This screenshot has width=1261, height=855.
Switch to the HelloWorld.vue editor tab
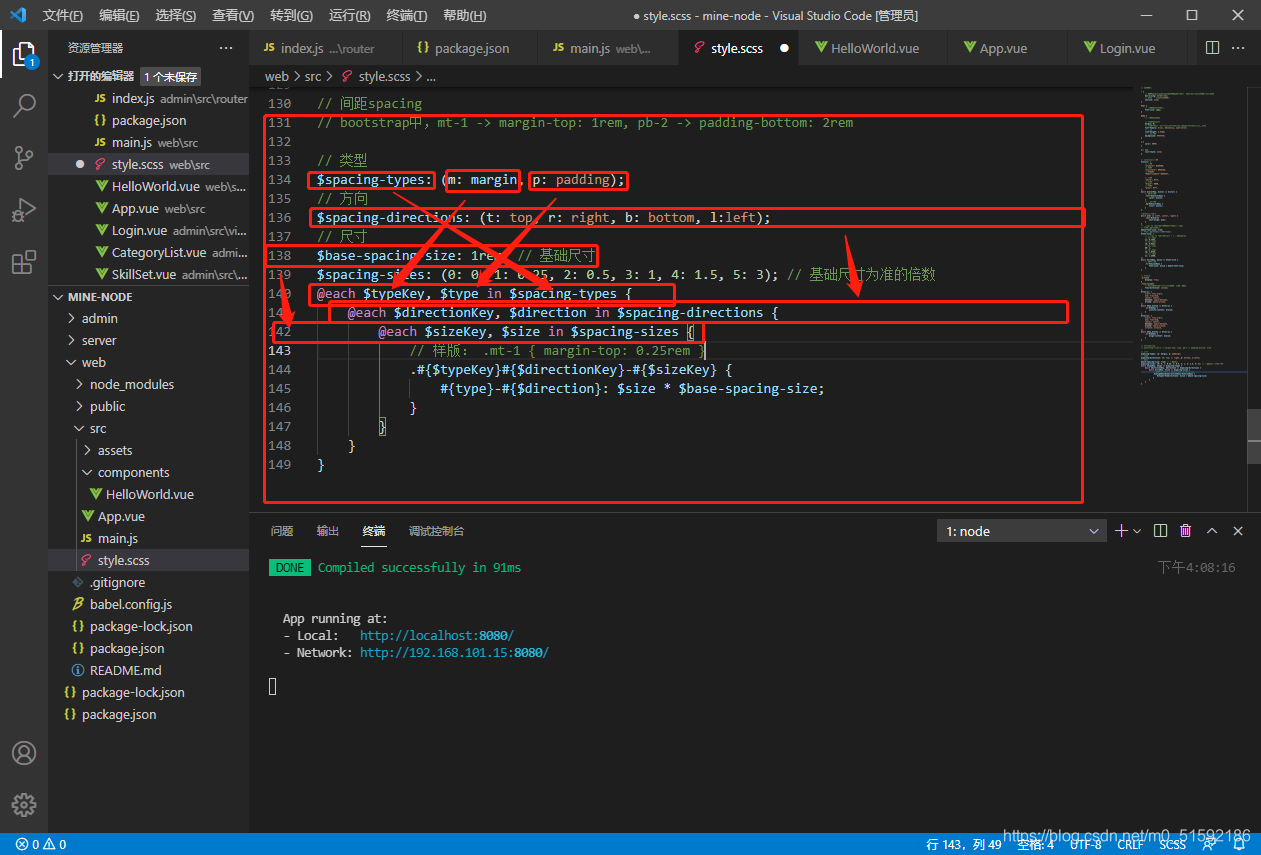coord(873,48)
